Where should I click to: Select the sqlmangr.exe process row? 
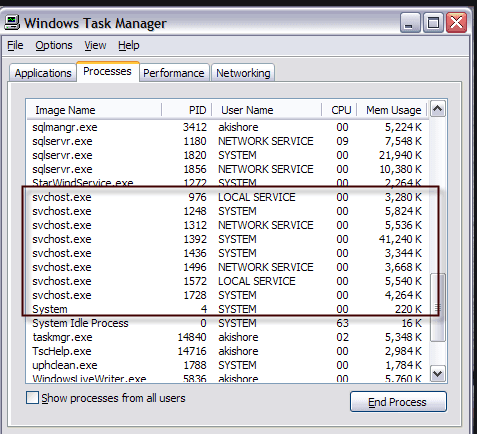pyautogui.click(x=227, y=127)
